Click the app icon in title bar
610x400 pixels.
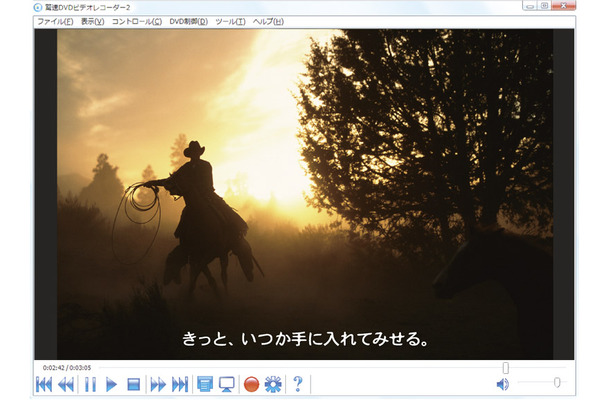coord(38,7)
